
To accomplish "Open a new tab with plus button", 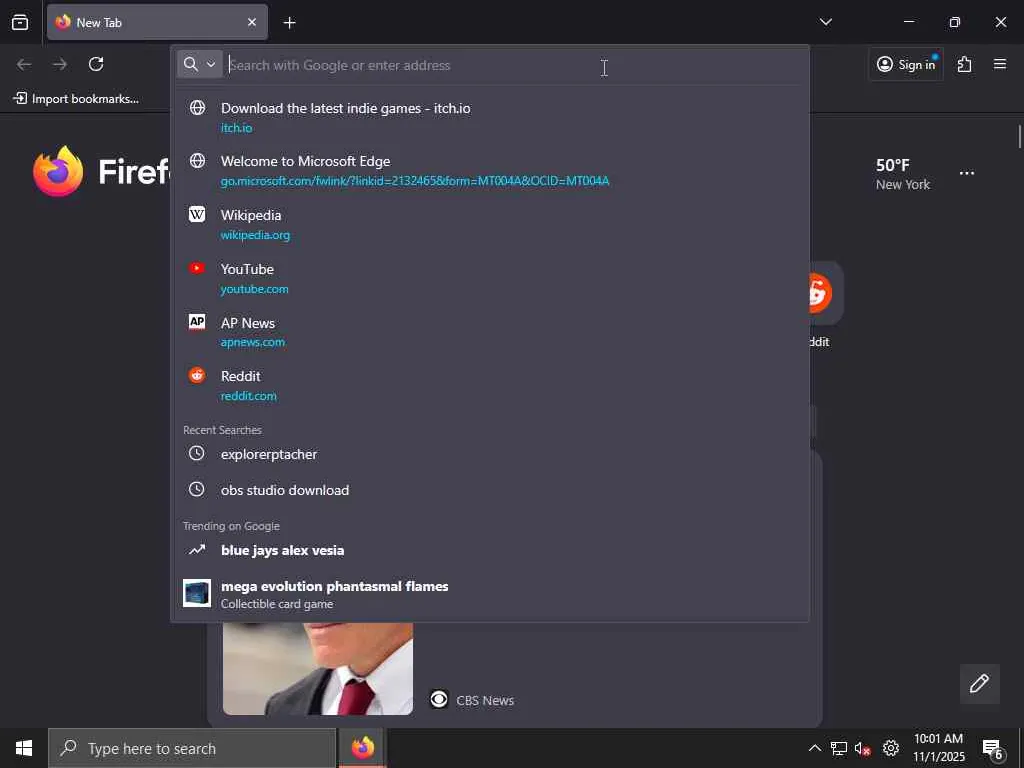I will pyautogui.click(x=289, y=23).
